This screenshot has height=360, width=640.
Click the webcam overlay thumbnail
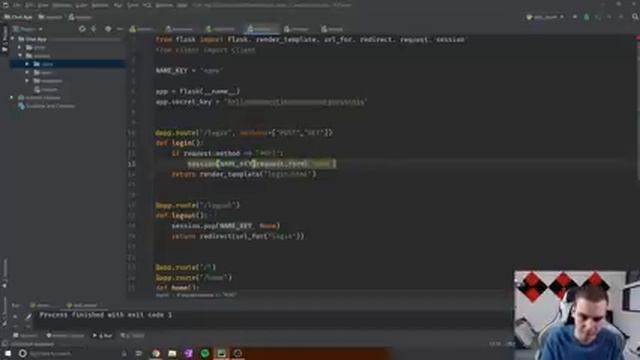577,315
